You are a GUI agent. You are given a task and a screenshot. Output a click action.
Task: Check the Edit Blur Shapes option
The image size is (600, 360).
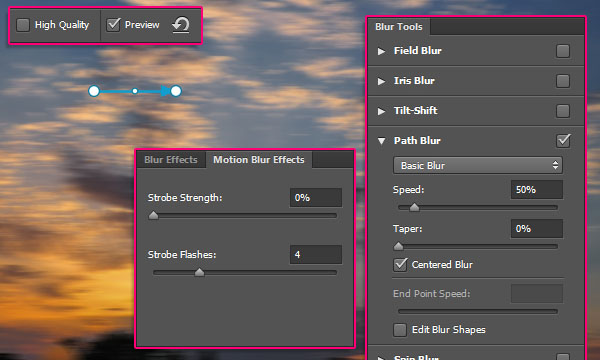coord(400,330)
